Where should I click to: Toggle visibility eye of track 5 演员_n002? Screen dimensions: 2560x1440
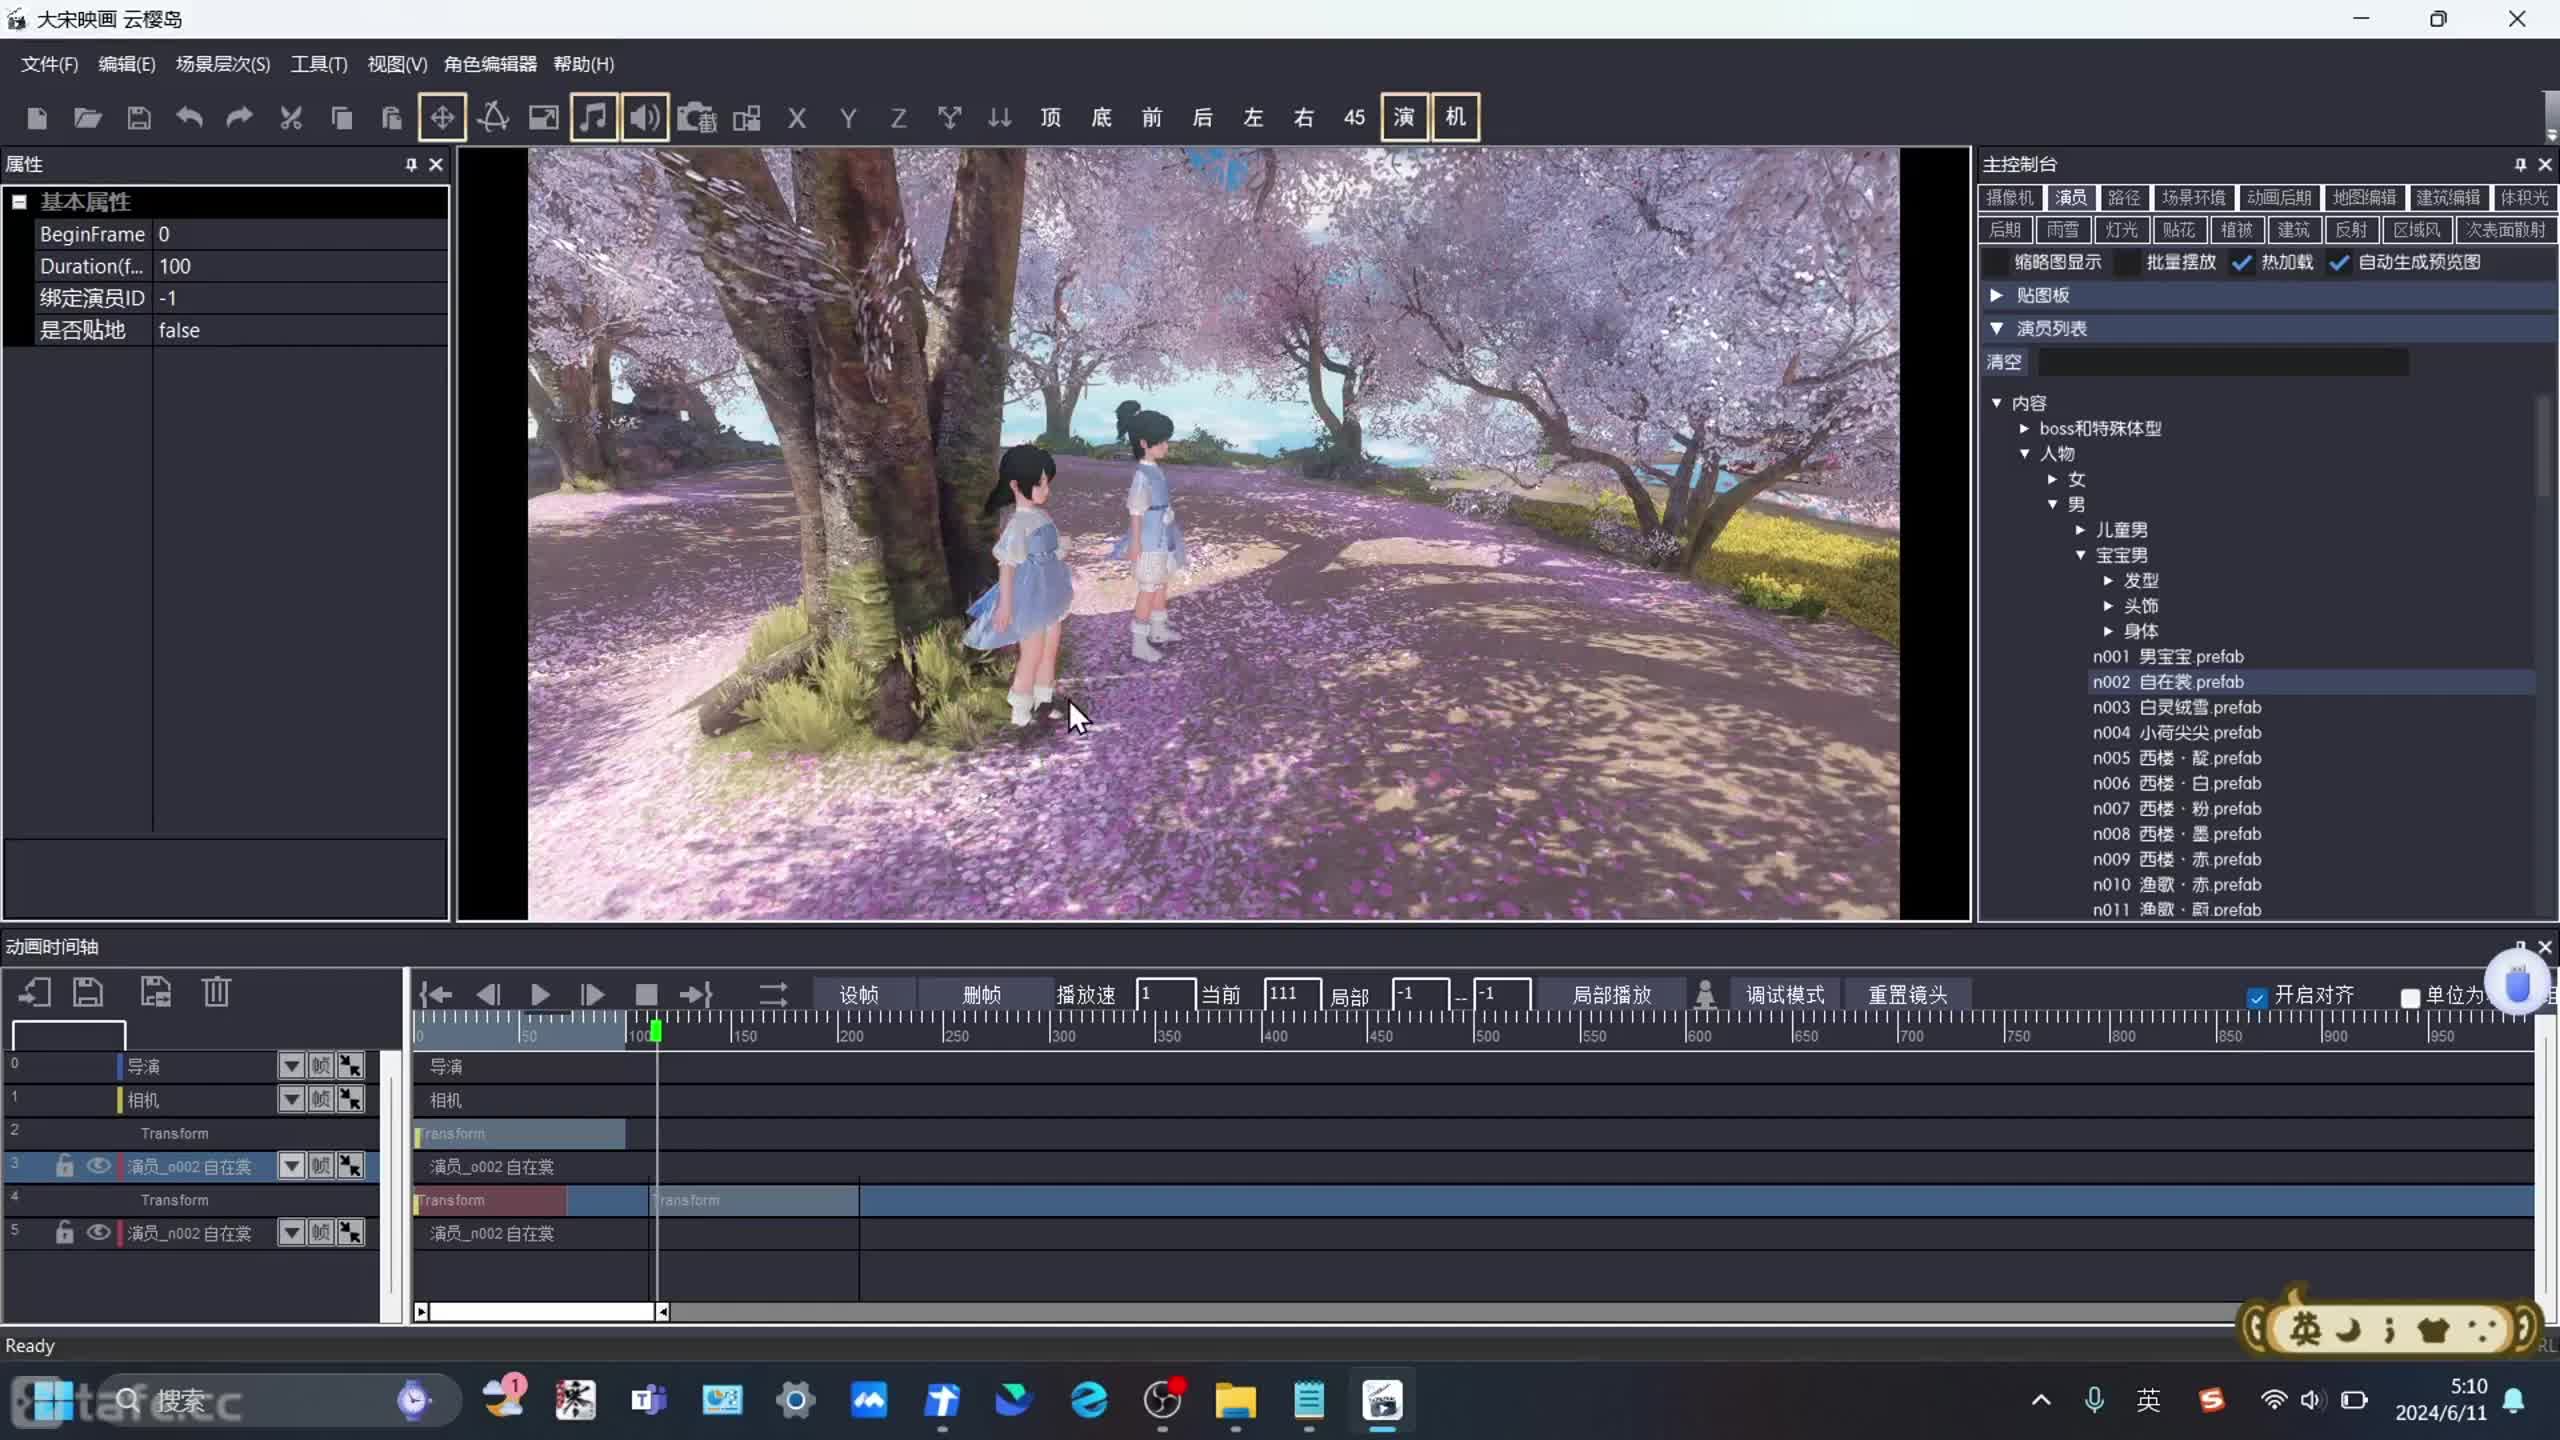[x=98, y=1233]
